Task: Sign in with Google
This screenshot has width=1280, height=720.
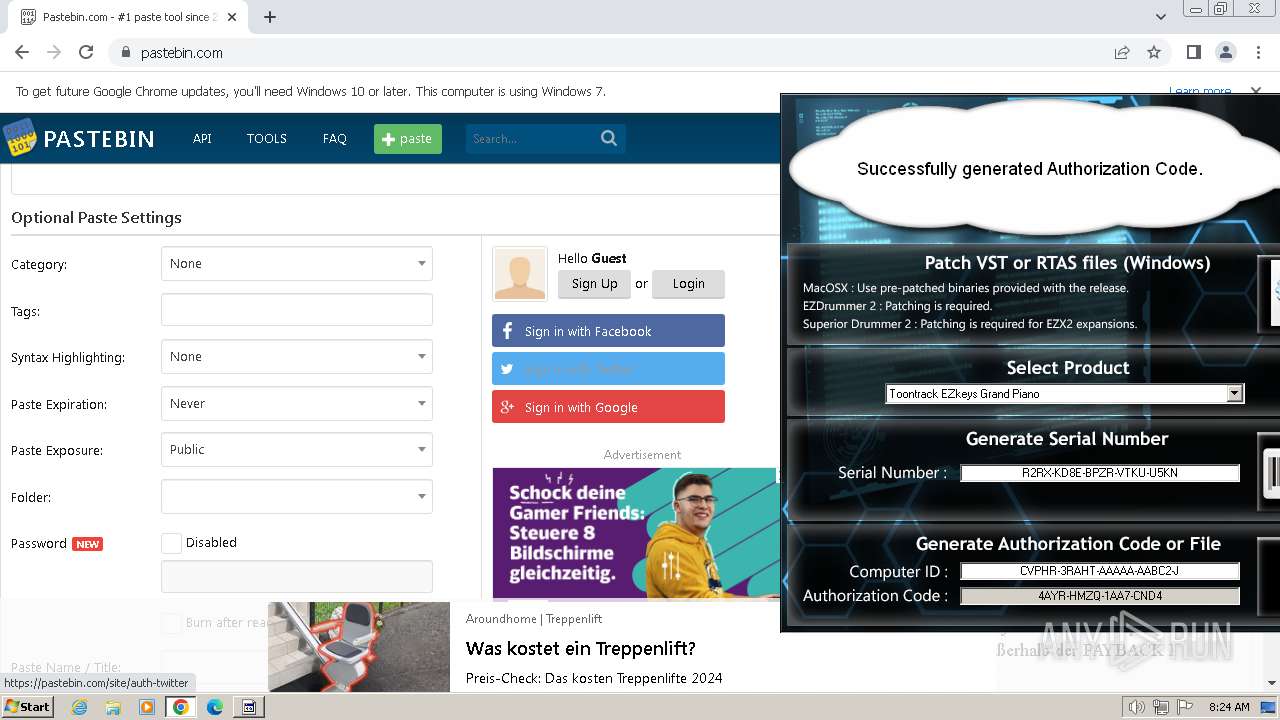Action: click(608, 407)
